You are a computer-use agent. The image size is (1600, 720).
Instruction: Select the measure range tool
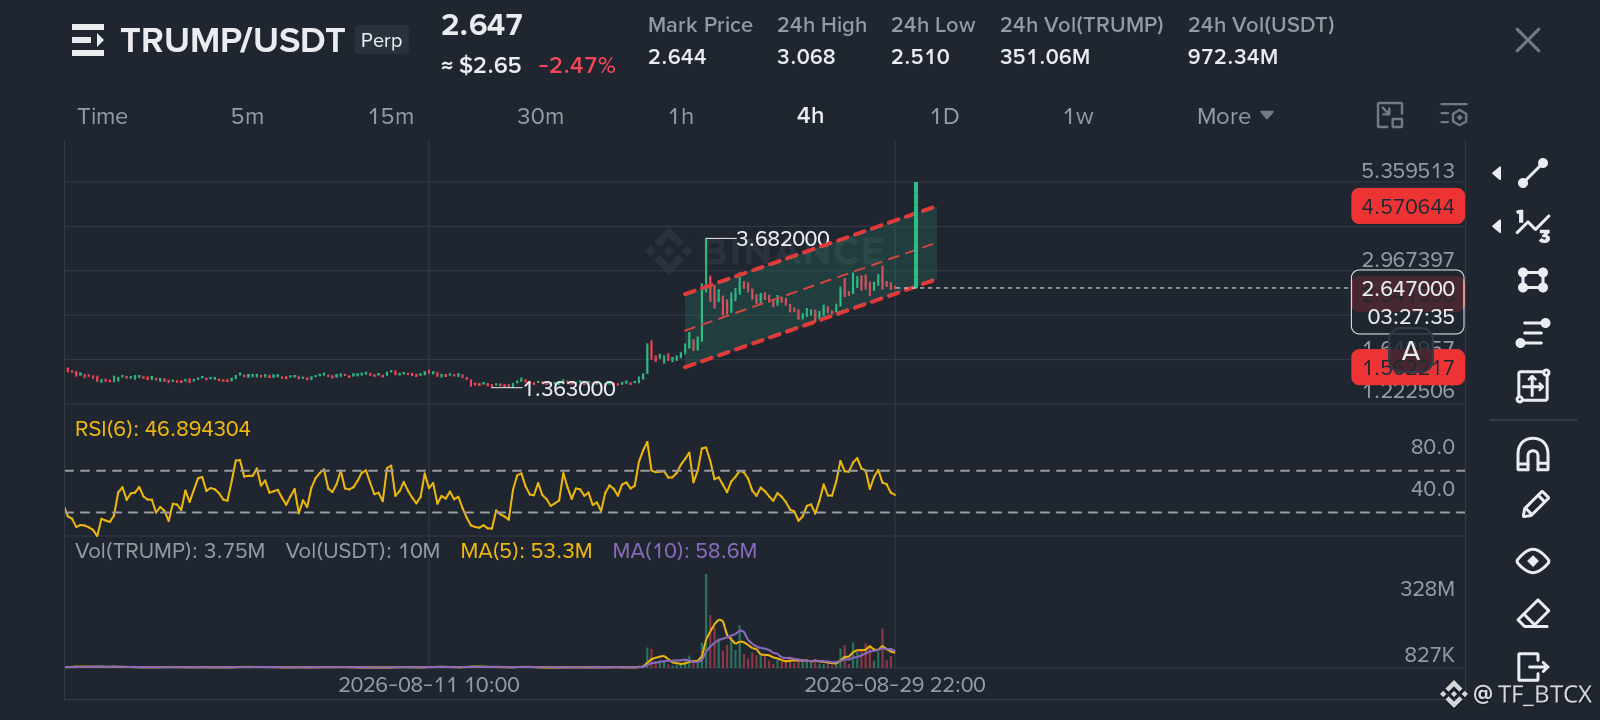[1533, 386]
